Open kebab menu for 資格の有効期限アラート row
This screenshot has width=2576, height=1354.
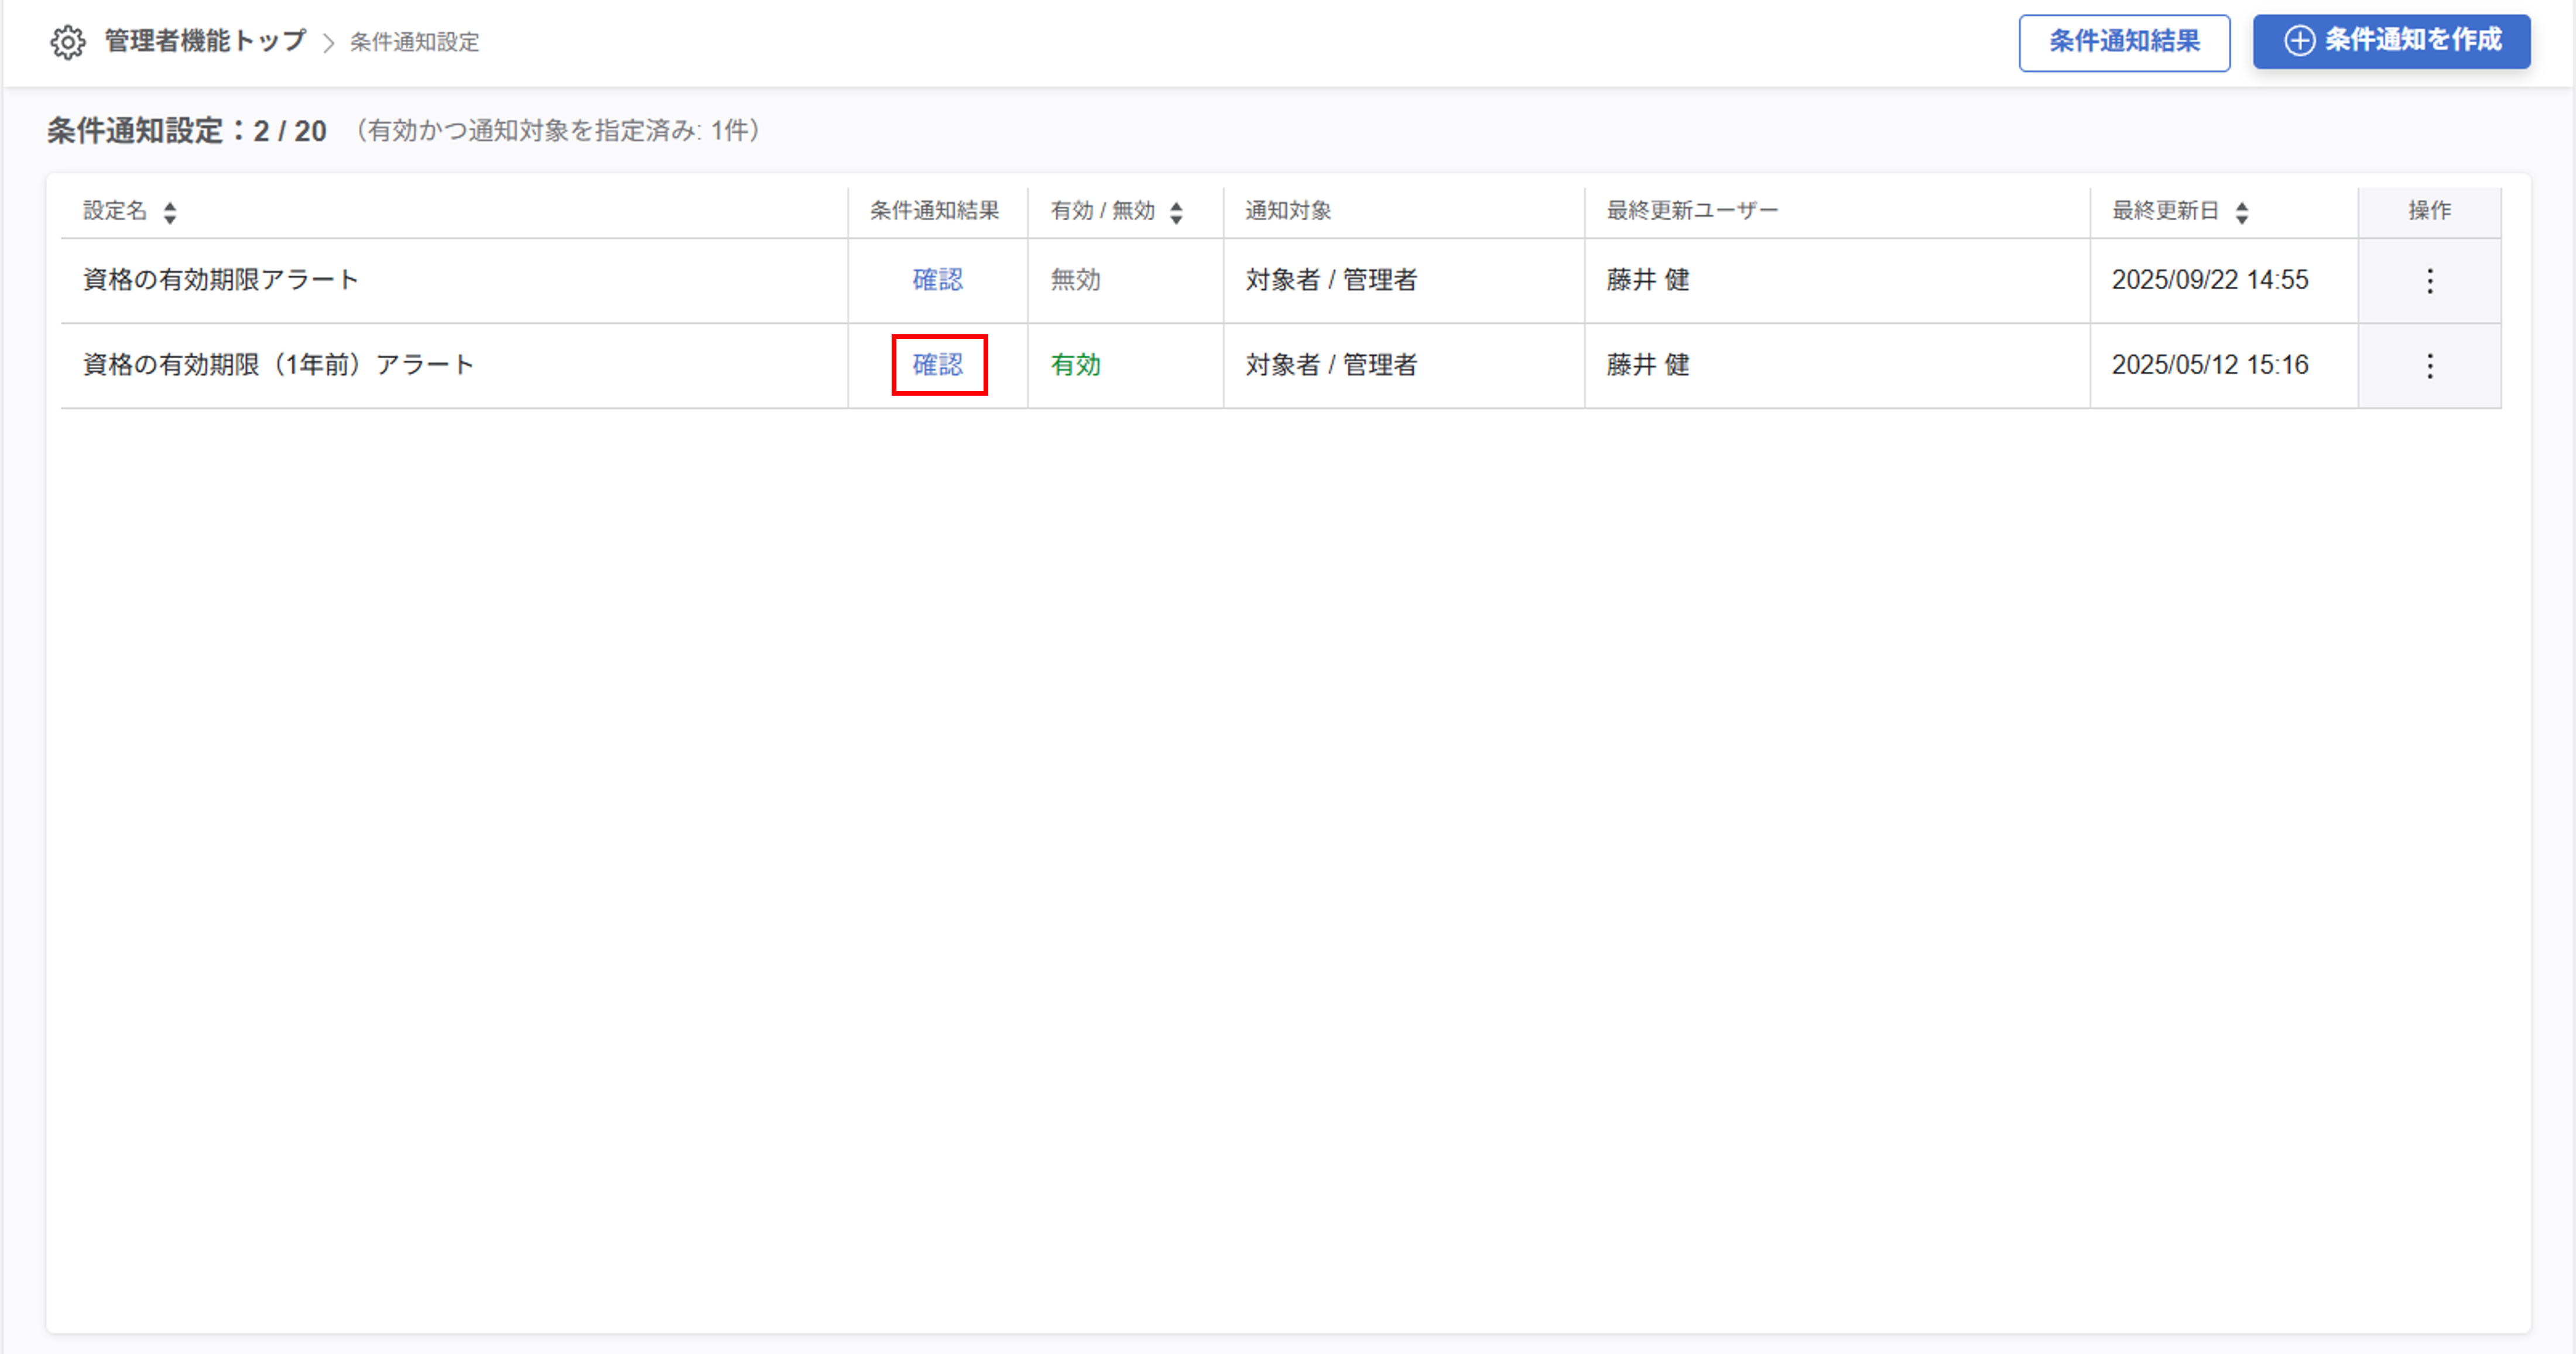[2429, 281]
